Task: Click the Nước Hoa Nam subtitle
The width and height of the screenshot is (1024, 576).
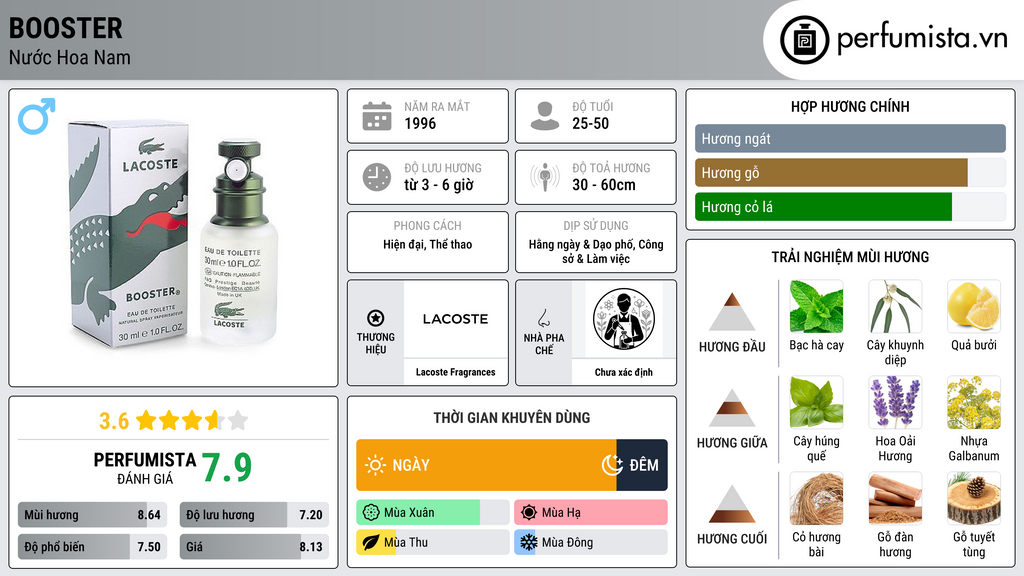Action: tap(69, 58)
